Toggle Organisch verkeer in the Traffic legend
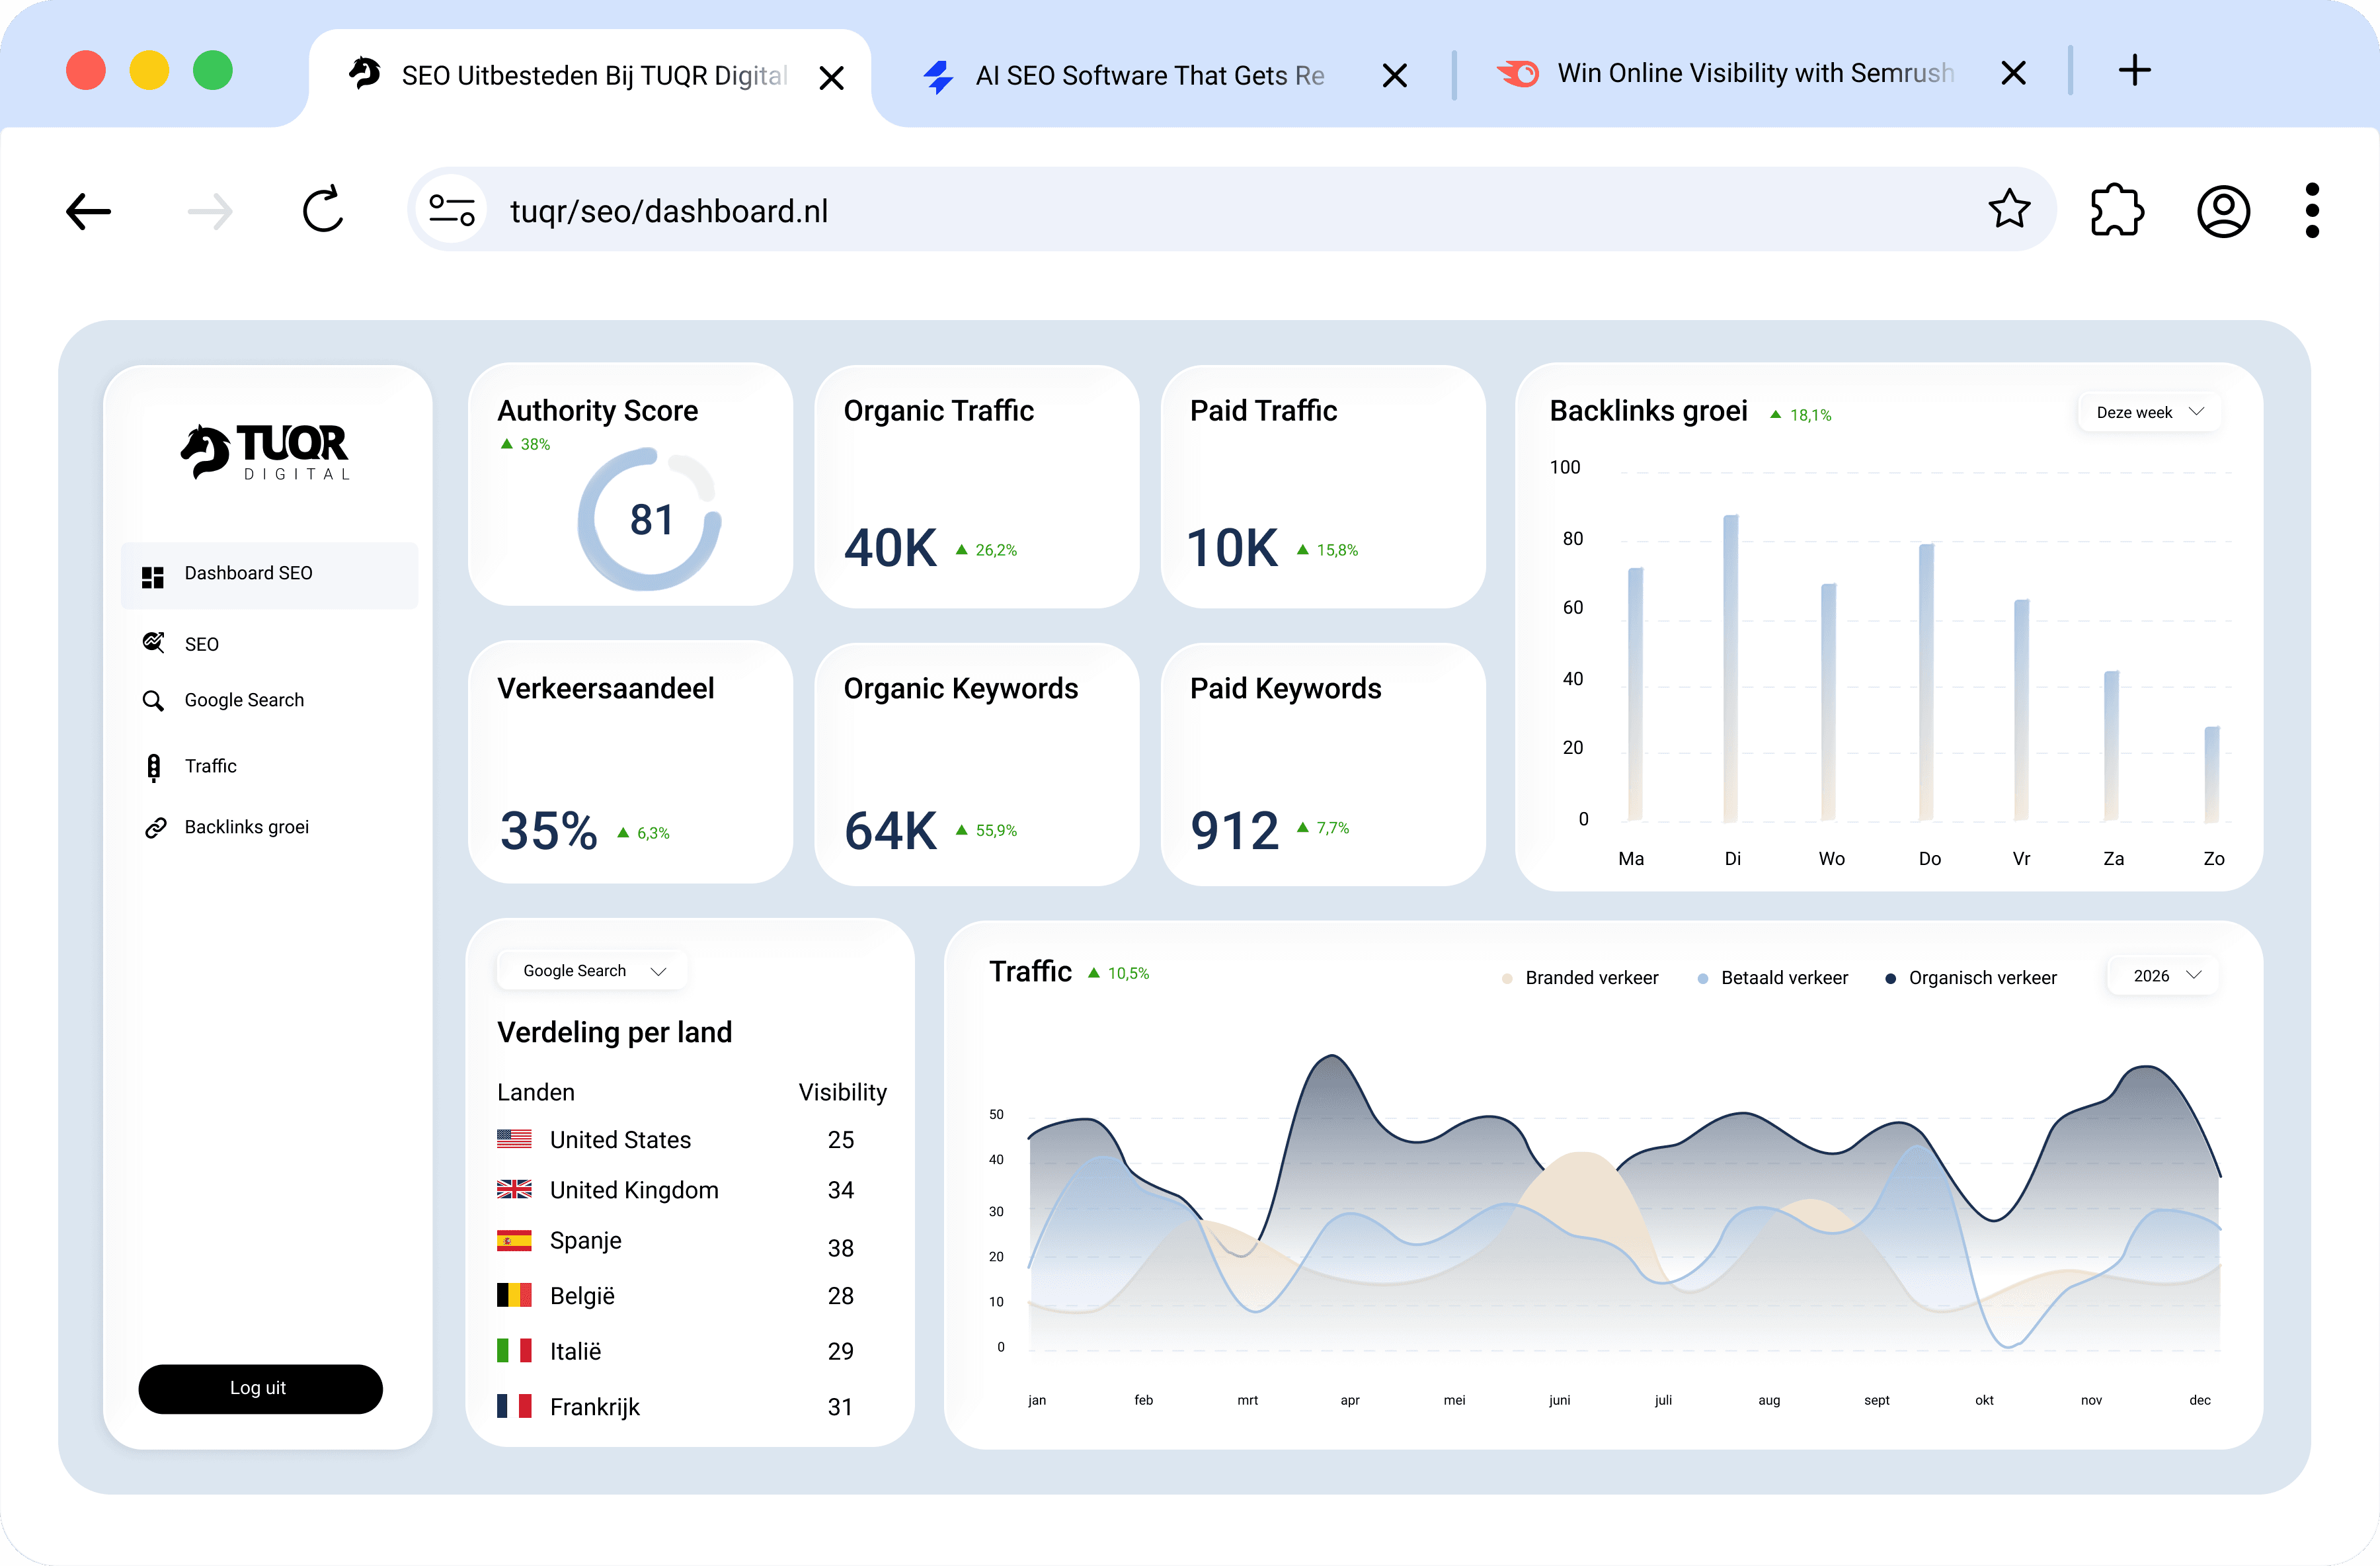2380x1566 pixels. 1981,977
